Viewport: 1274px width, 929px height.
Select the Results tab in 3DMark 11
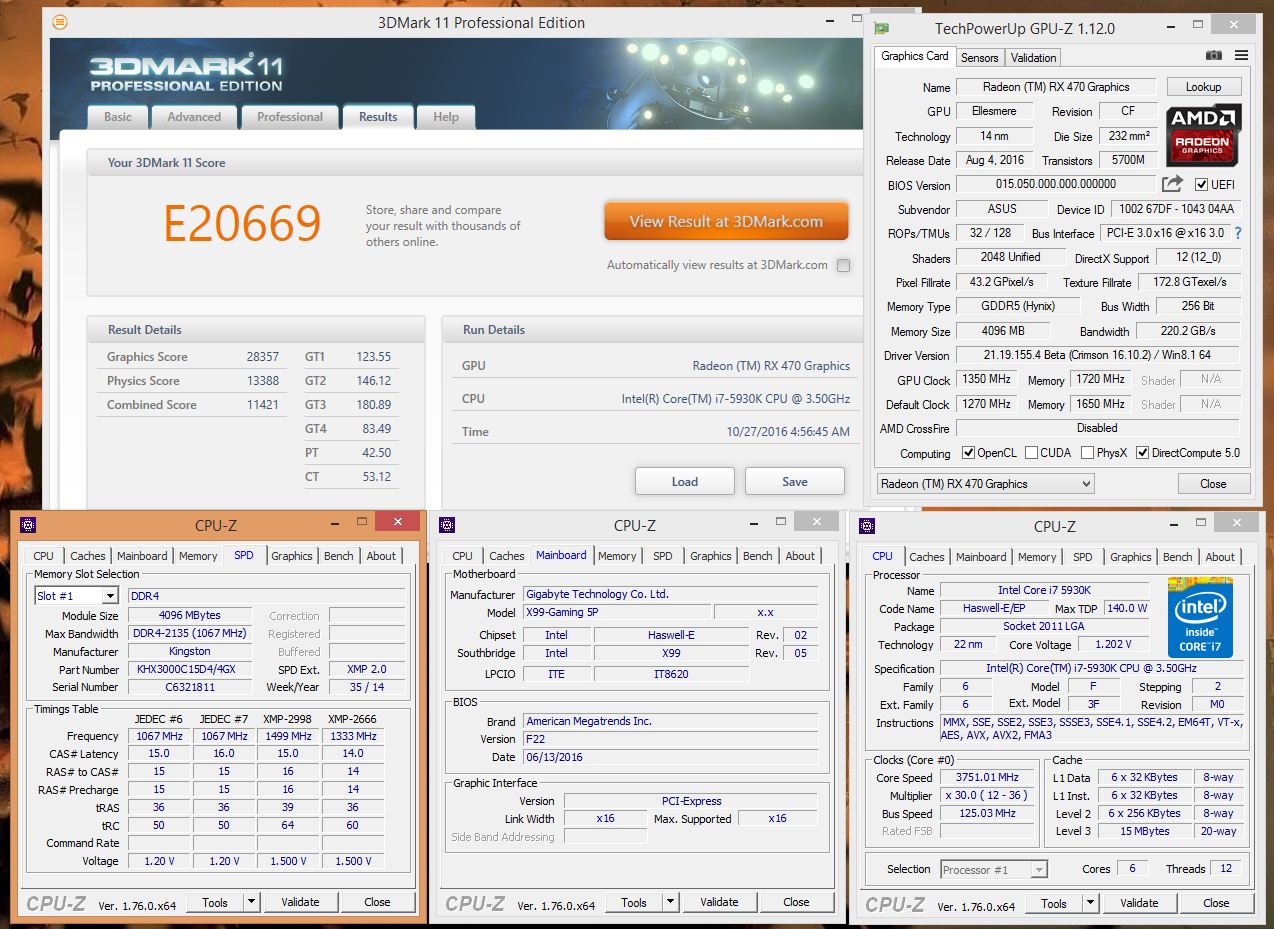(378, 117)
